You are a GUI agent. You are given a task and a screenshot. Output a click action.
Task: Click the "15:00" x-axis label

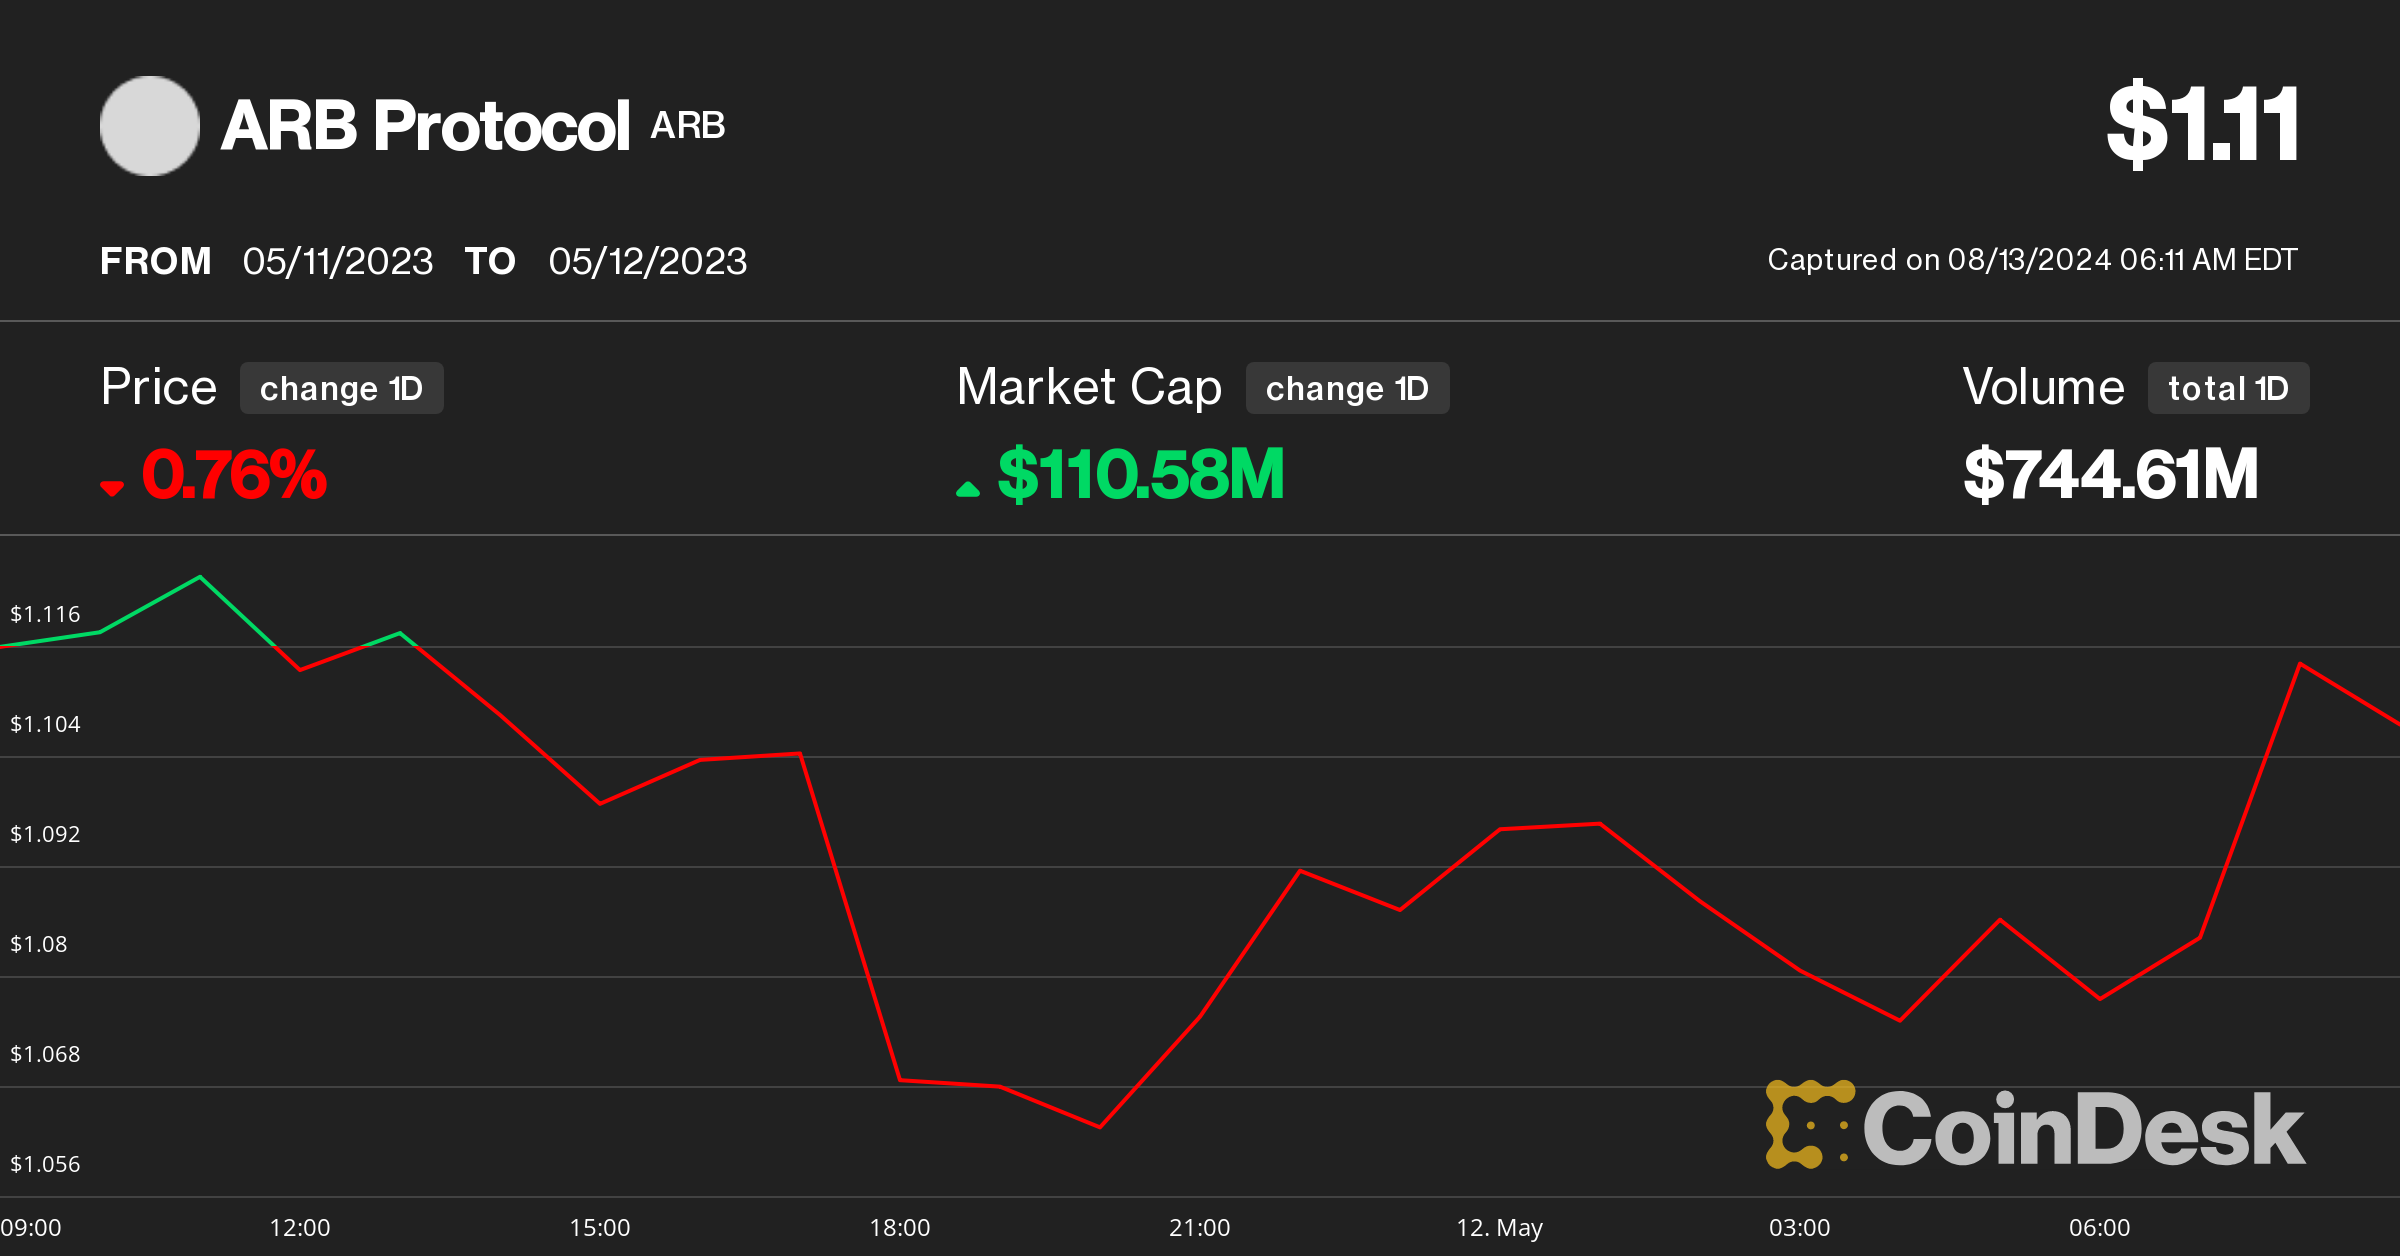coord(600,1228)
